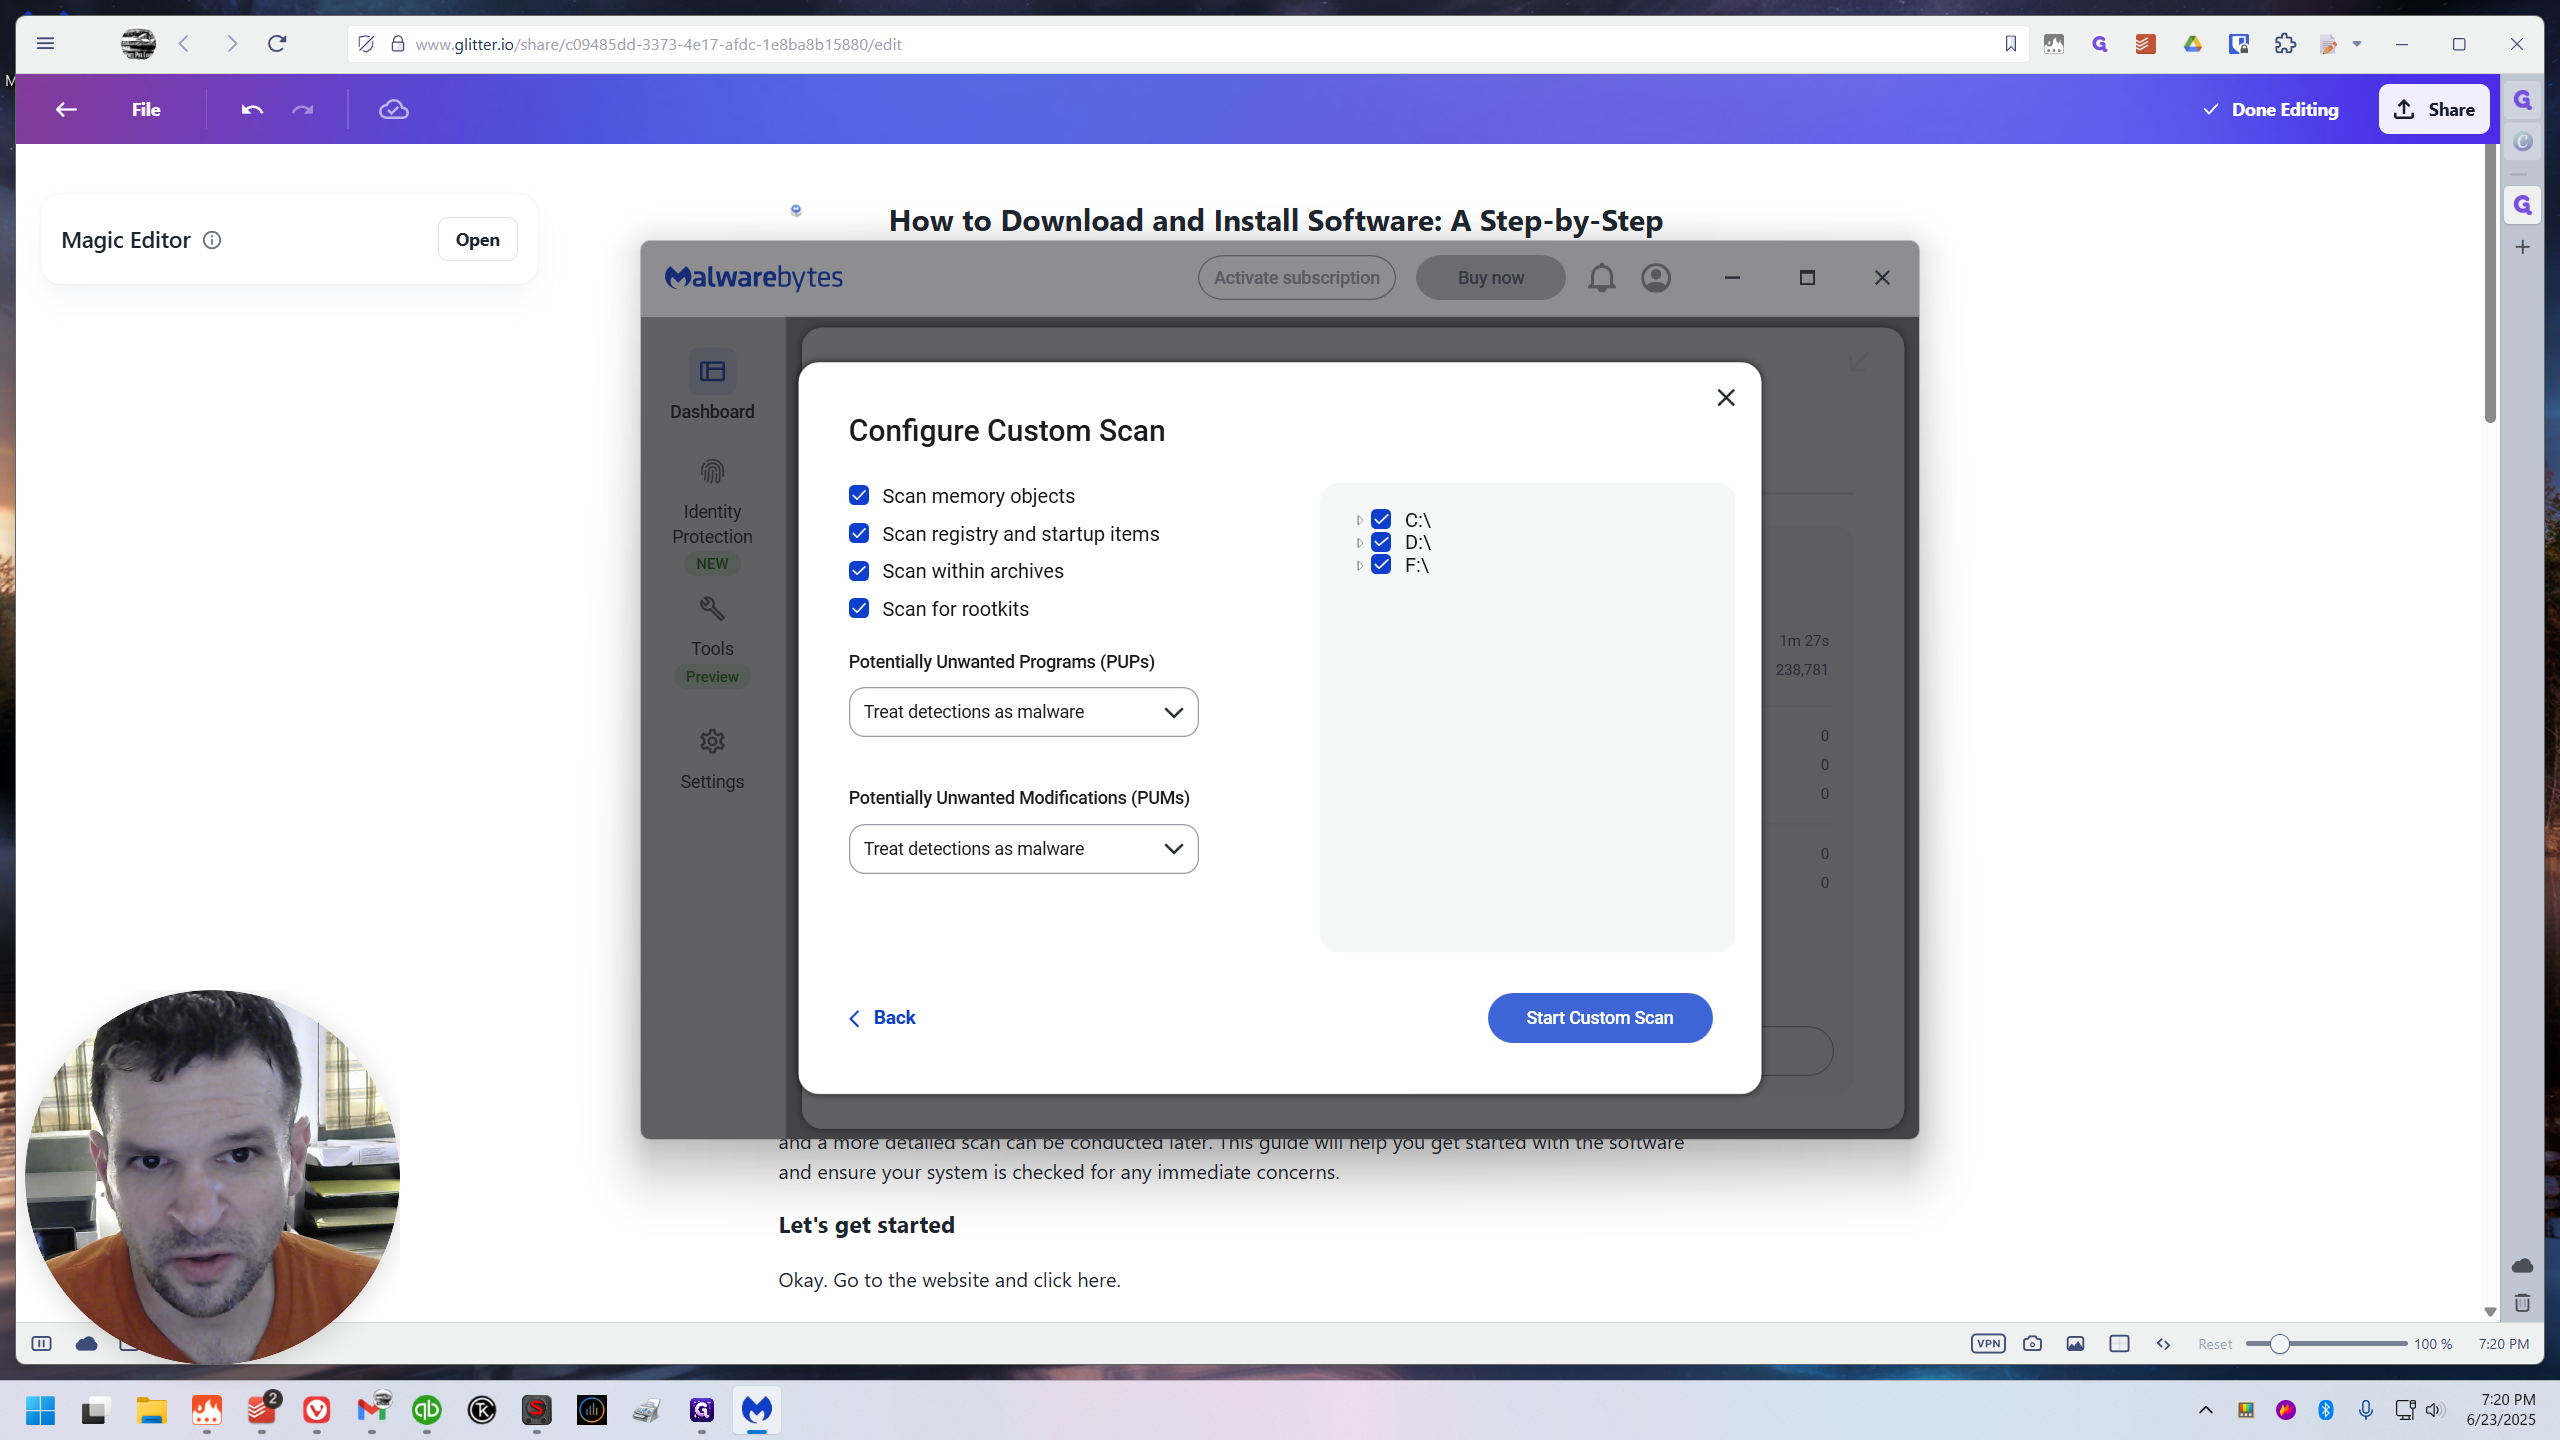Uncheck Scan memory objects
Image resolution: width=2560 pixels, height=1440 pixels.
pos(859,496)
